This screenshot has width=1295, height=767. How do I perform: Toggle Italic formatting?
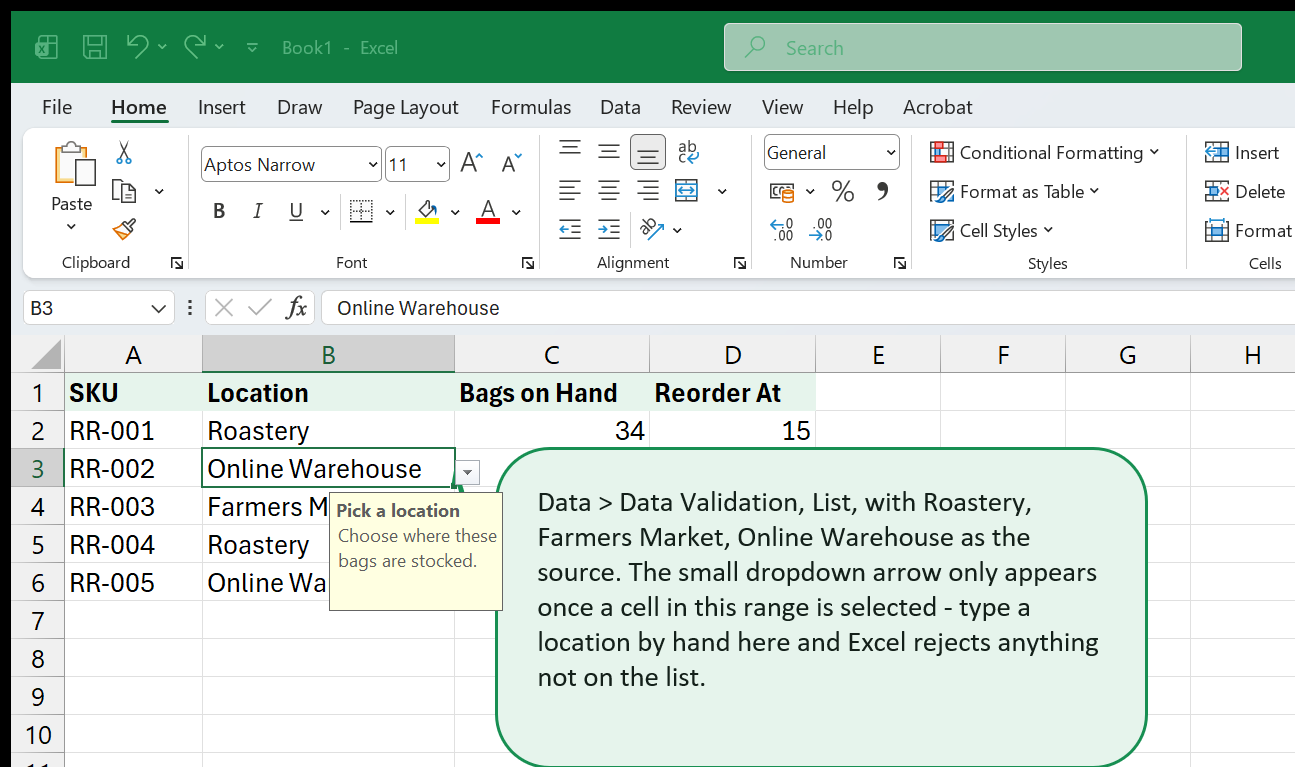pyautogui.click(x=257, y=211)
